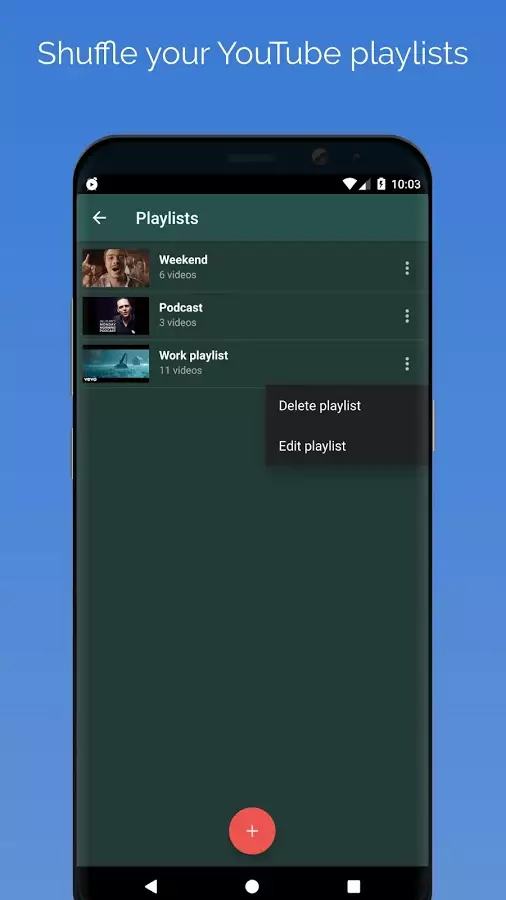Screen dimensions: 506x900
Task: Go back using the Playlists arrow
Action: [99, 218]
